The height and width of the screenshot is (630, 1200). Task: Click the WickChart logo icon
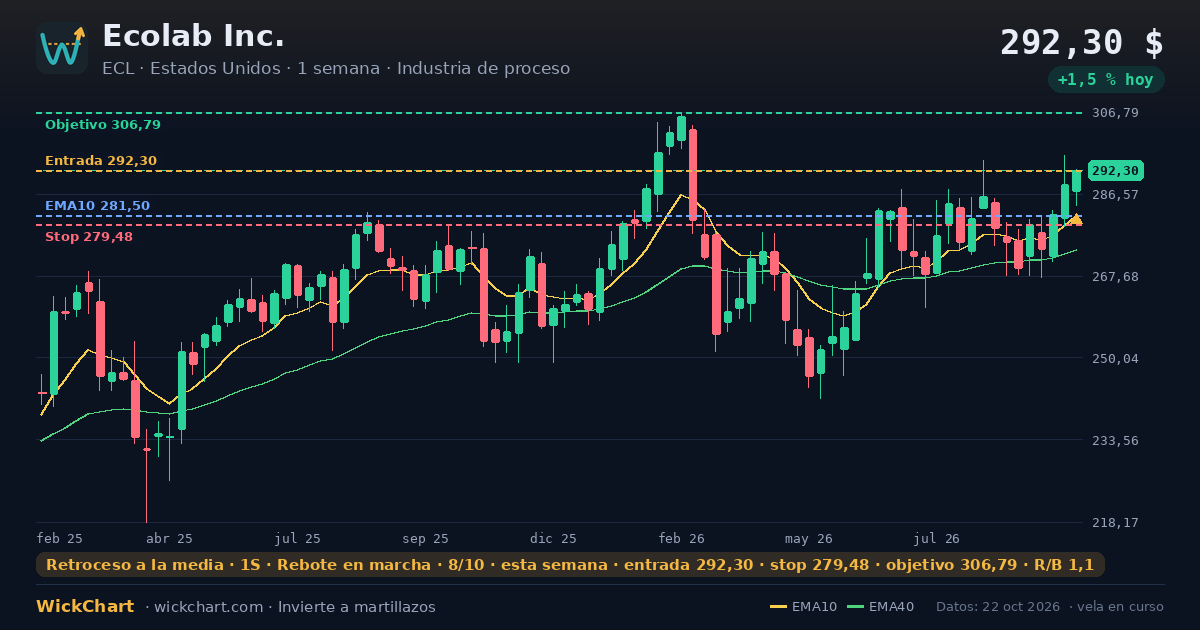(x=62, y=48)
